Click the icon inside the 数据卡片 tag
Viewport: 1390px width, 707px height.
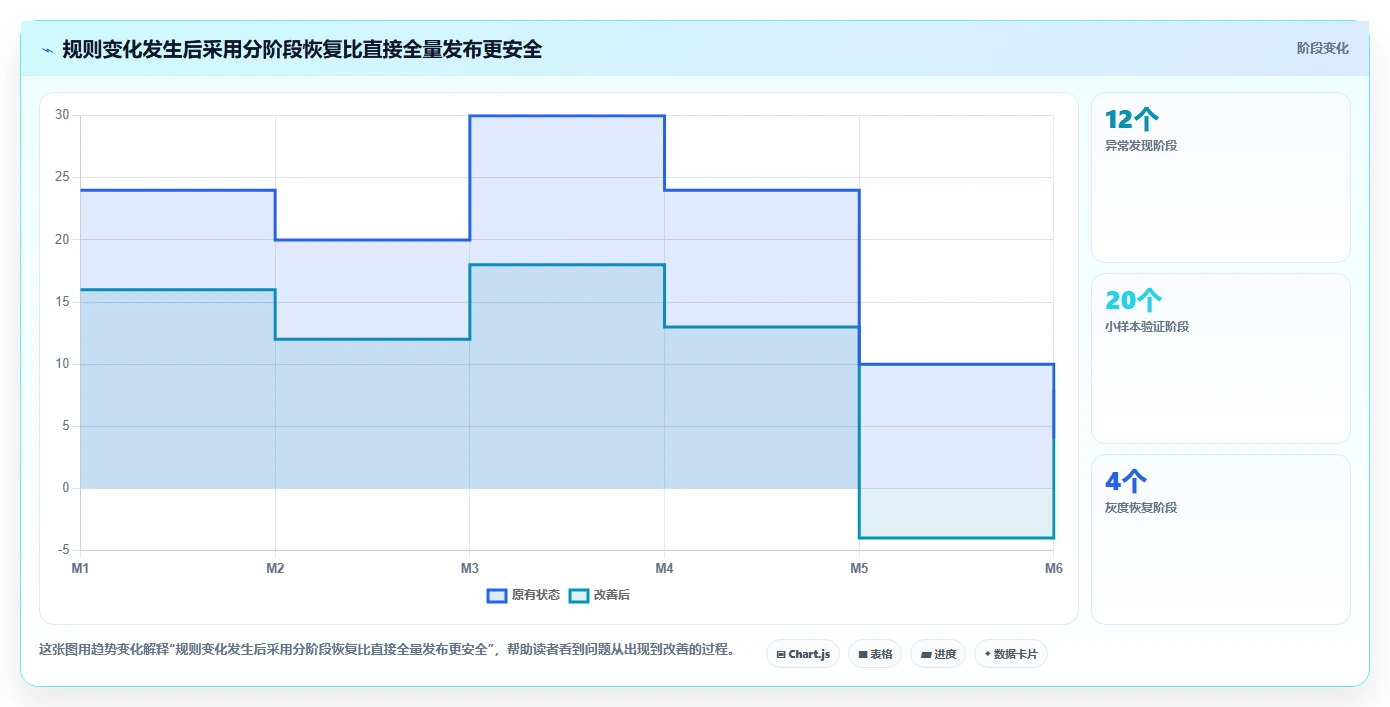988,654
